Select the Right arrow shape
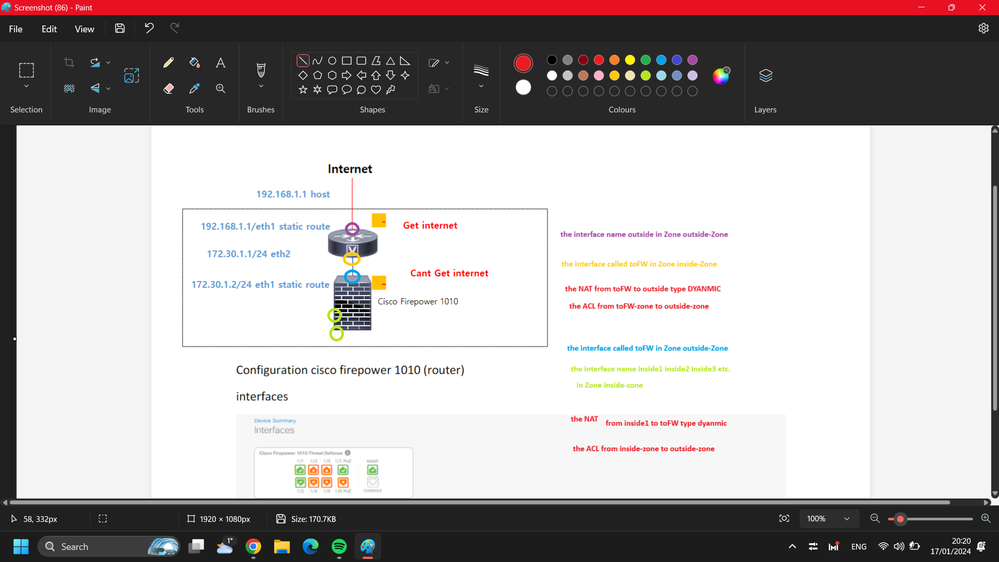 [x=347, y=75]
